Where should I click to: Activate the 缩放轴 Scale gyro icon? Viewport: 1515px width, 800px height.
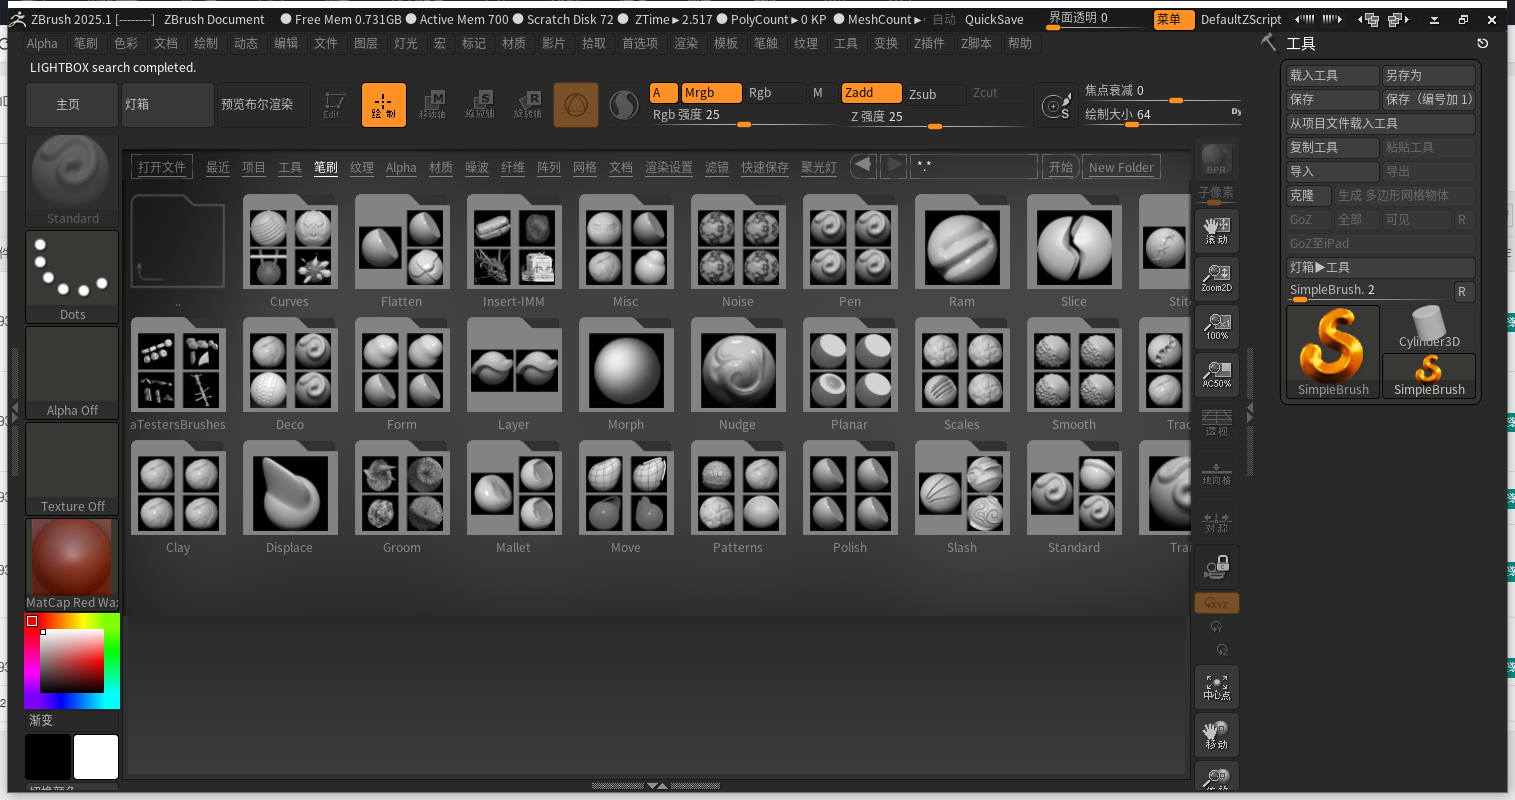pyautogui.click(x=481, y=104)
